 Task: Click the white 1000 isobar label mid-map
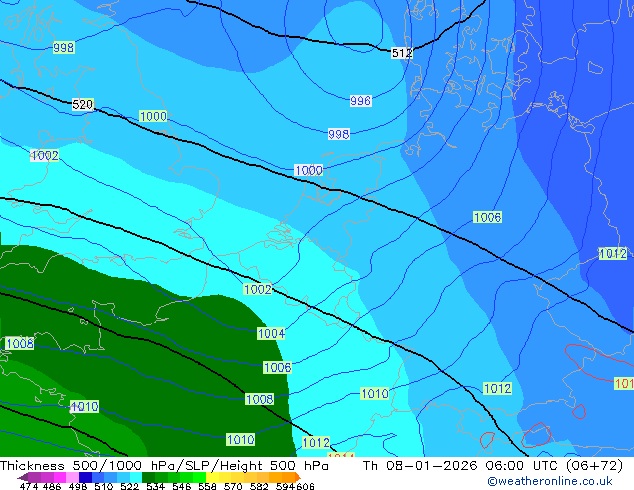[x=309, y=170]
